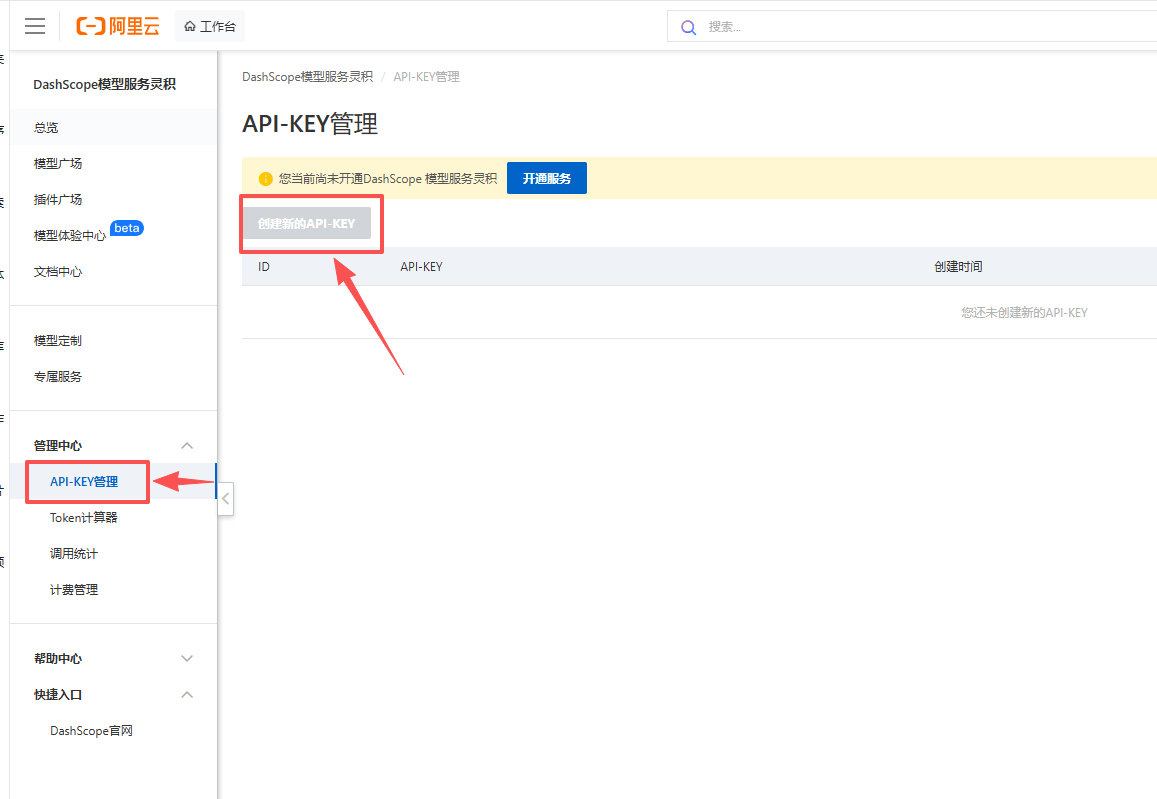Click the beta badge beside 模型体验中心
Screen dimensions: 1157x799
[127, 228]
